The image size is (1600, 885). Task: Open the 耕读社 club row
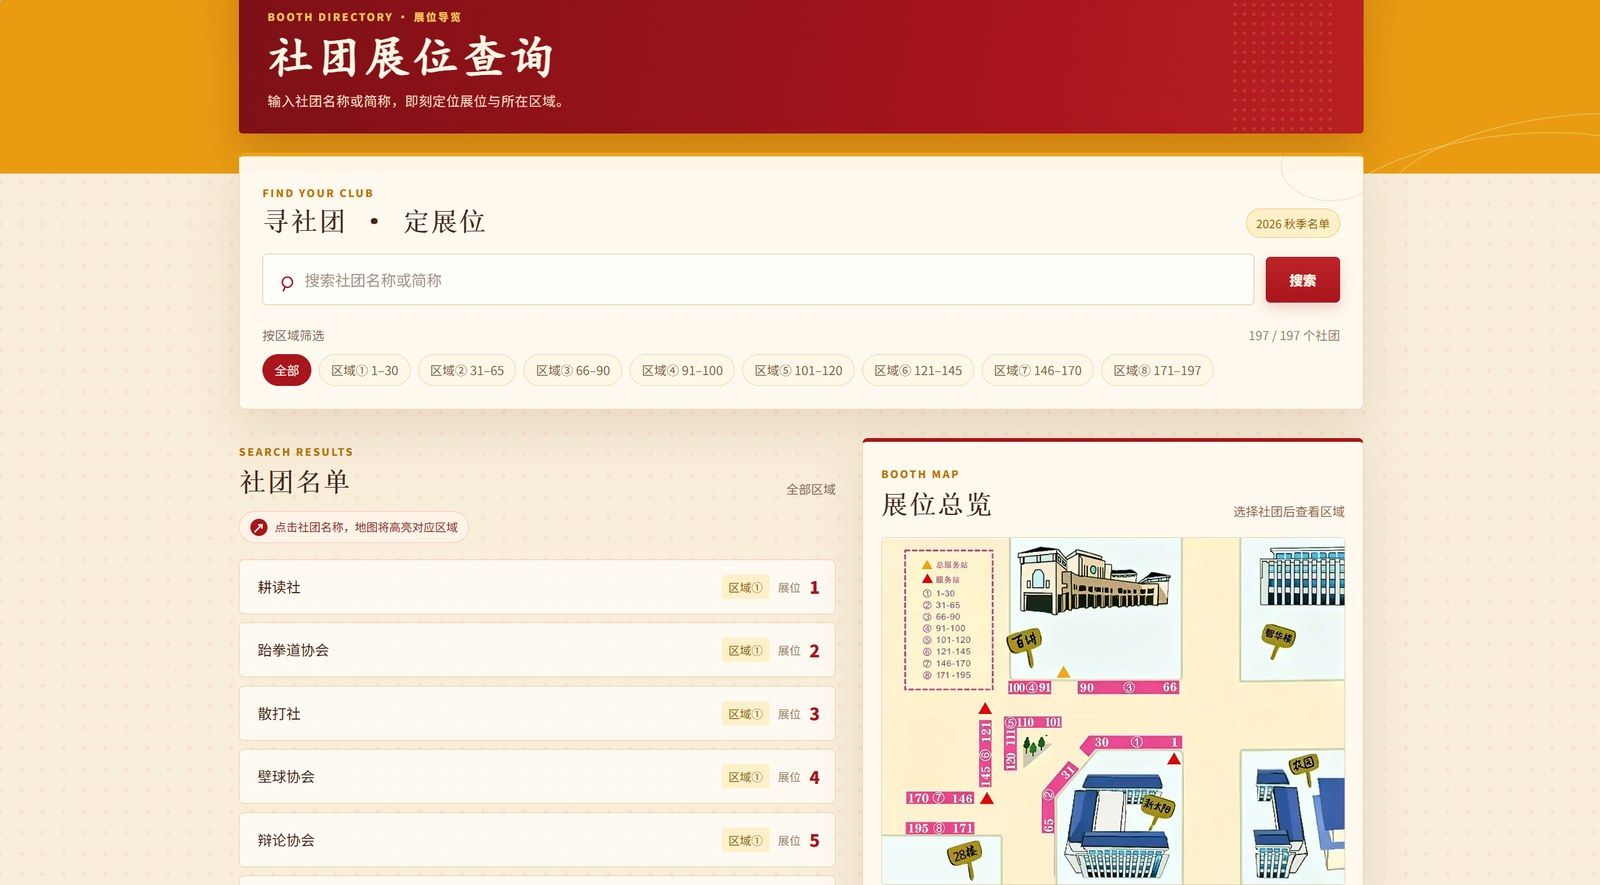click(537, 587)
